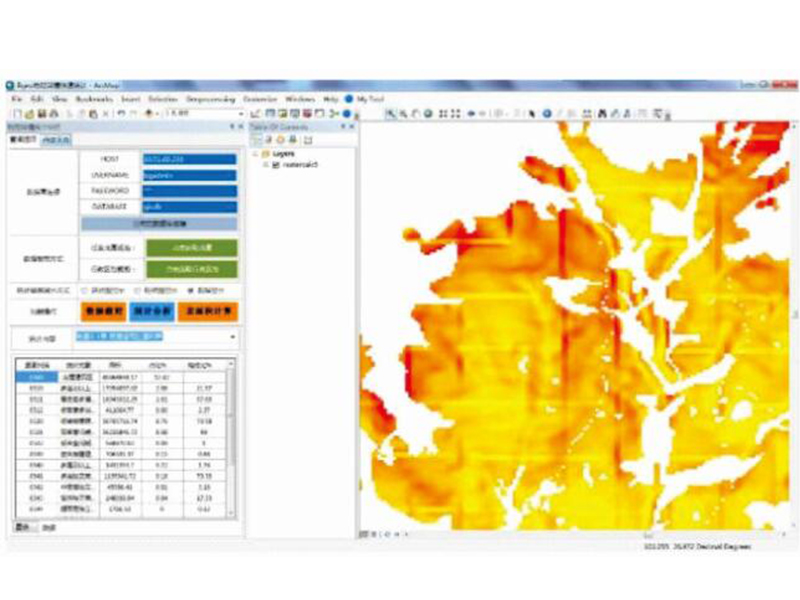Select the Zoom In tool
The width and height of the screenshot is (800, 600).
click(x=390, y=113)
